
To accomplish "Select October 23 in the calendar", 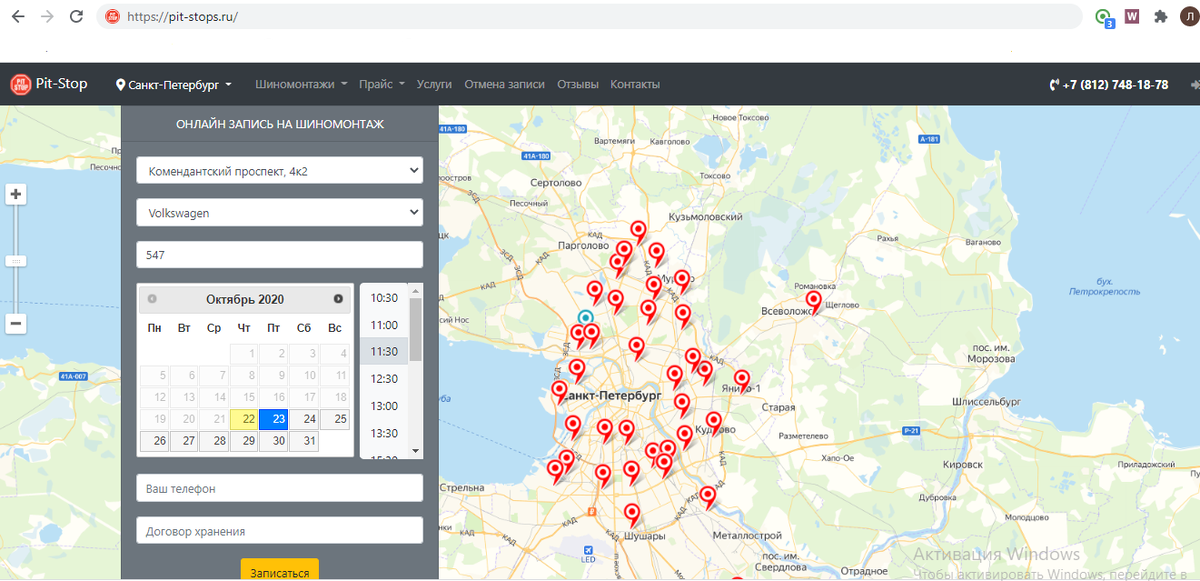I will (273, 419).
